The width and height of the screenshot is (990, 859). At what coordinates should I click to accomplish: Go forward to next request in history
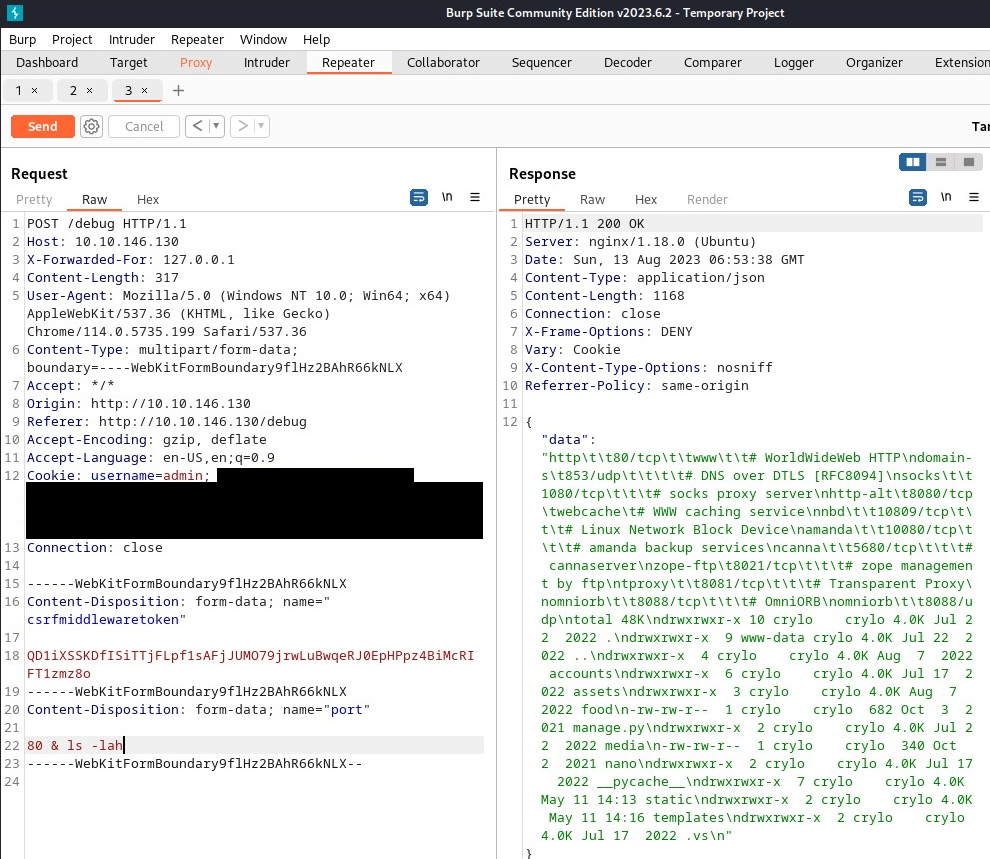[243, 126]
